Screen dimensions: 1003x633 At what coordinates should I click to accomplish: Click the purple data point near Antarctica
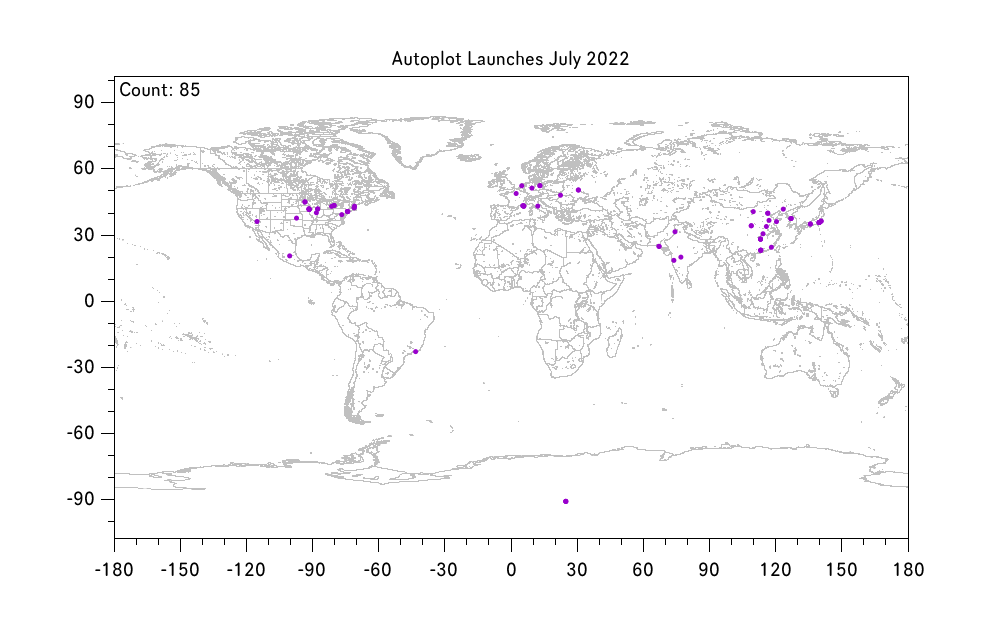(x=565, y=501)
